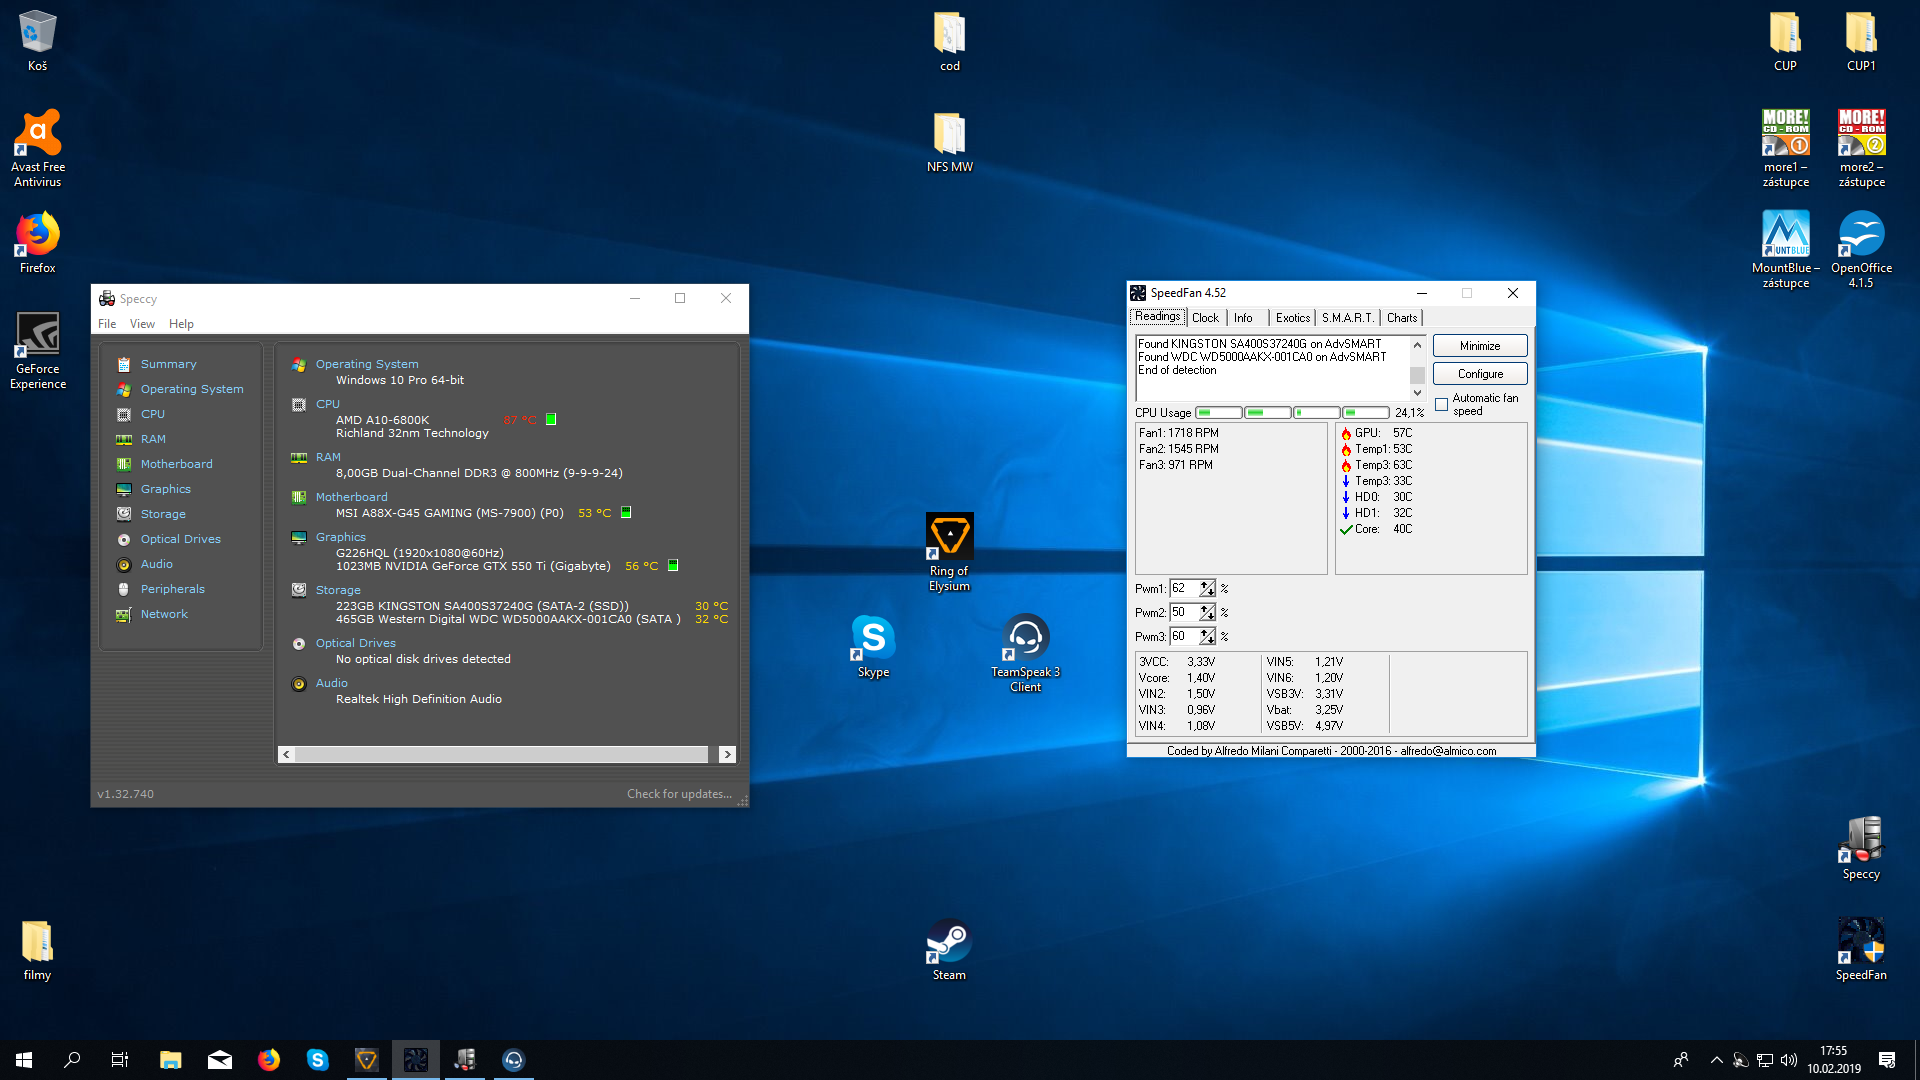Image resolution: width=1920 pixels, height=1080 pixels.
Task: Open the Network section in Speccy sidebar
Action: [x=164, y=614]
